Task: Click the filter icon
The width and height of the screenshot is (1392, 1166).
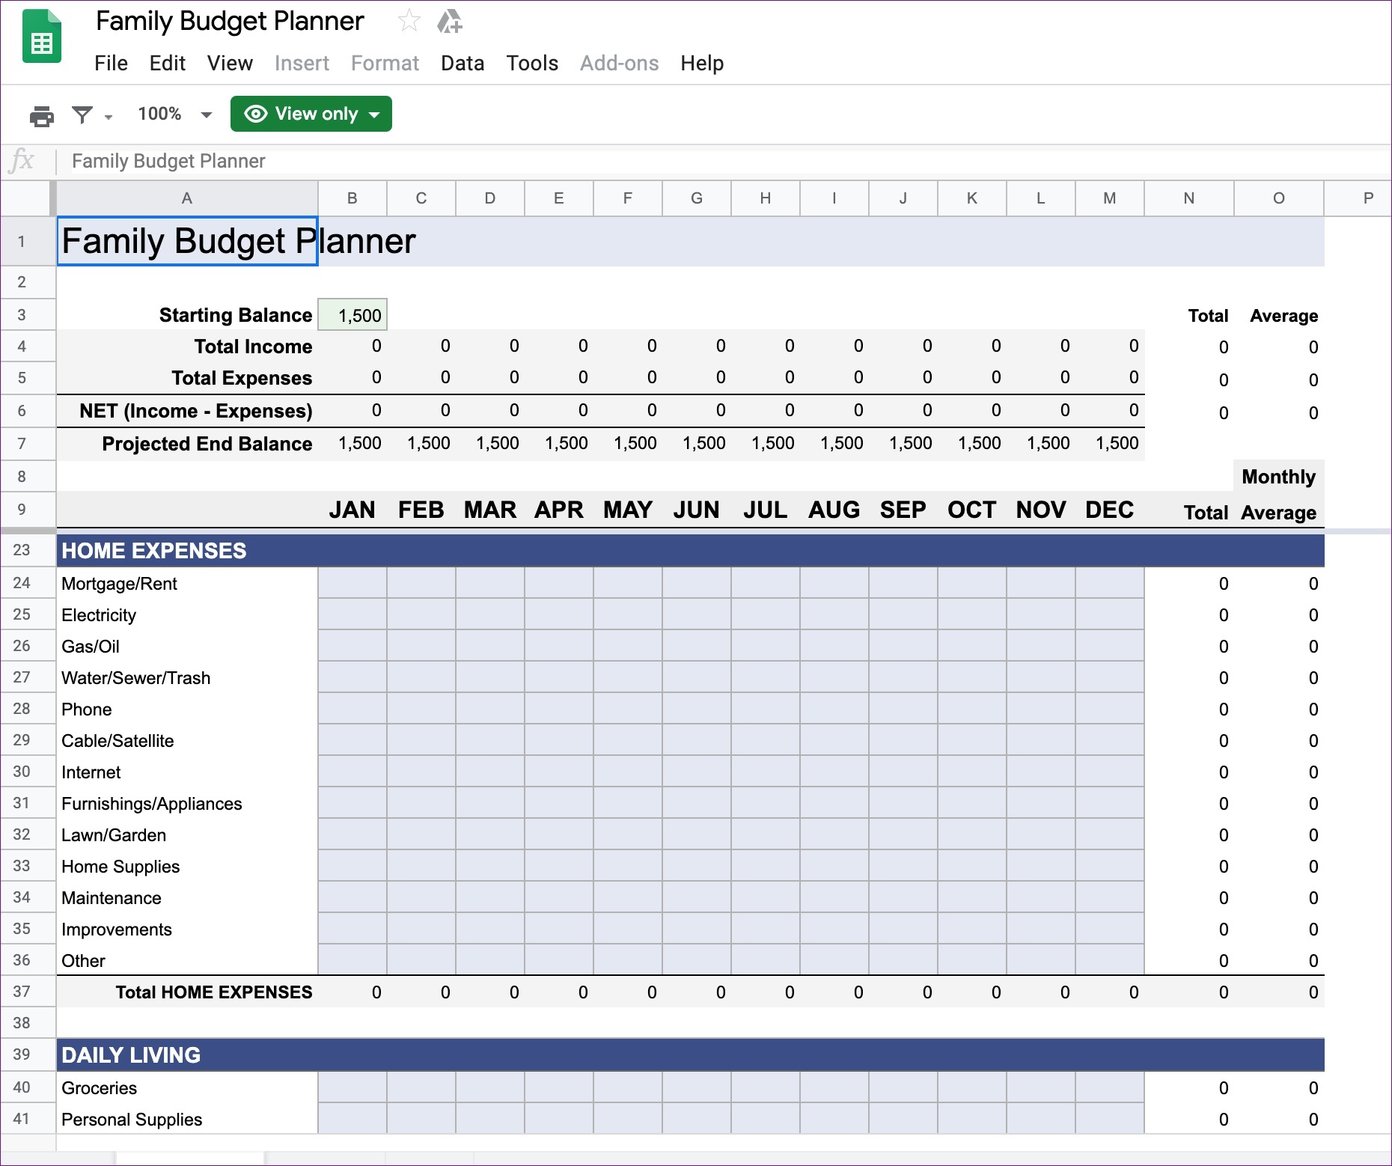Action: pos(83,115)
